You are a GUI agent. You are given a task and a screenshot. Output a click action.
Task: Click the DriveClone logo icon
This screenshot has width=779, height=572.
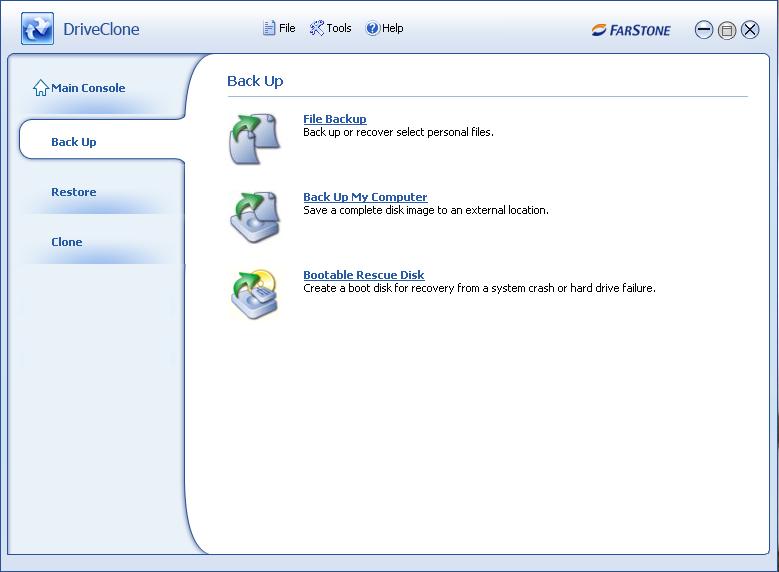[37, 29]
